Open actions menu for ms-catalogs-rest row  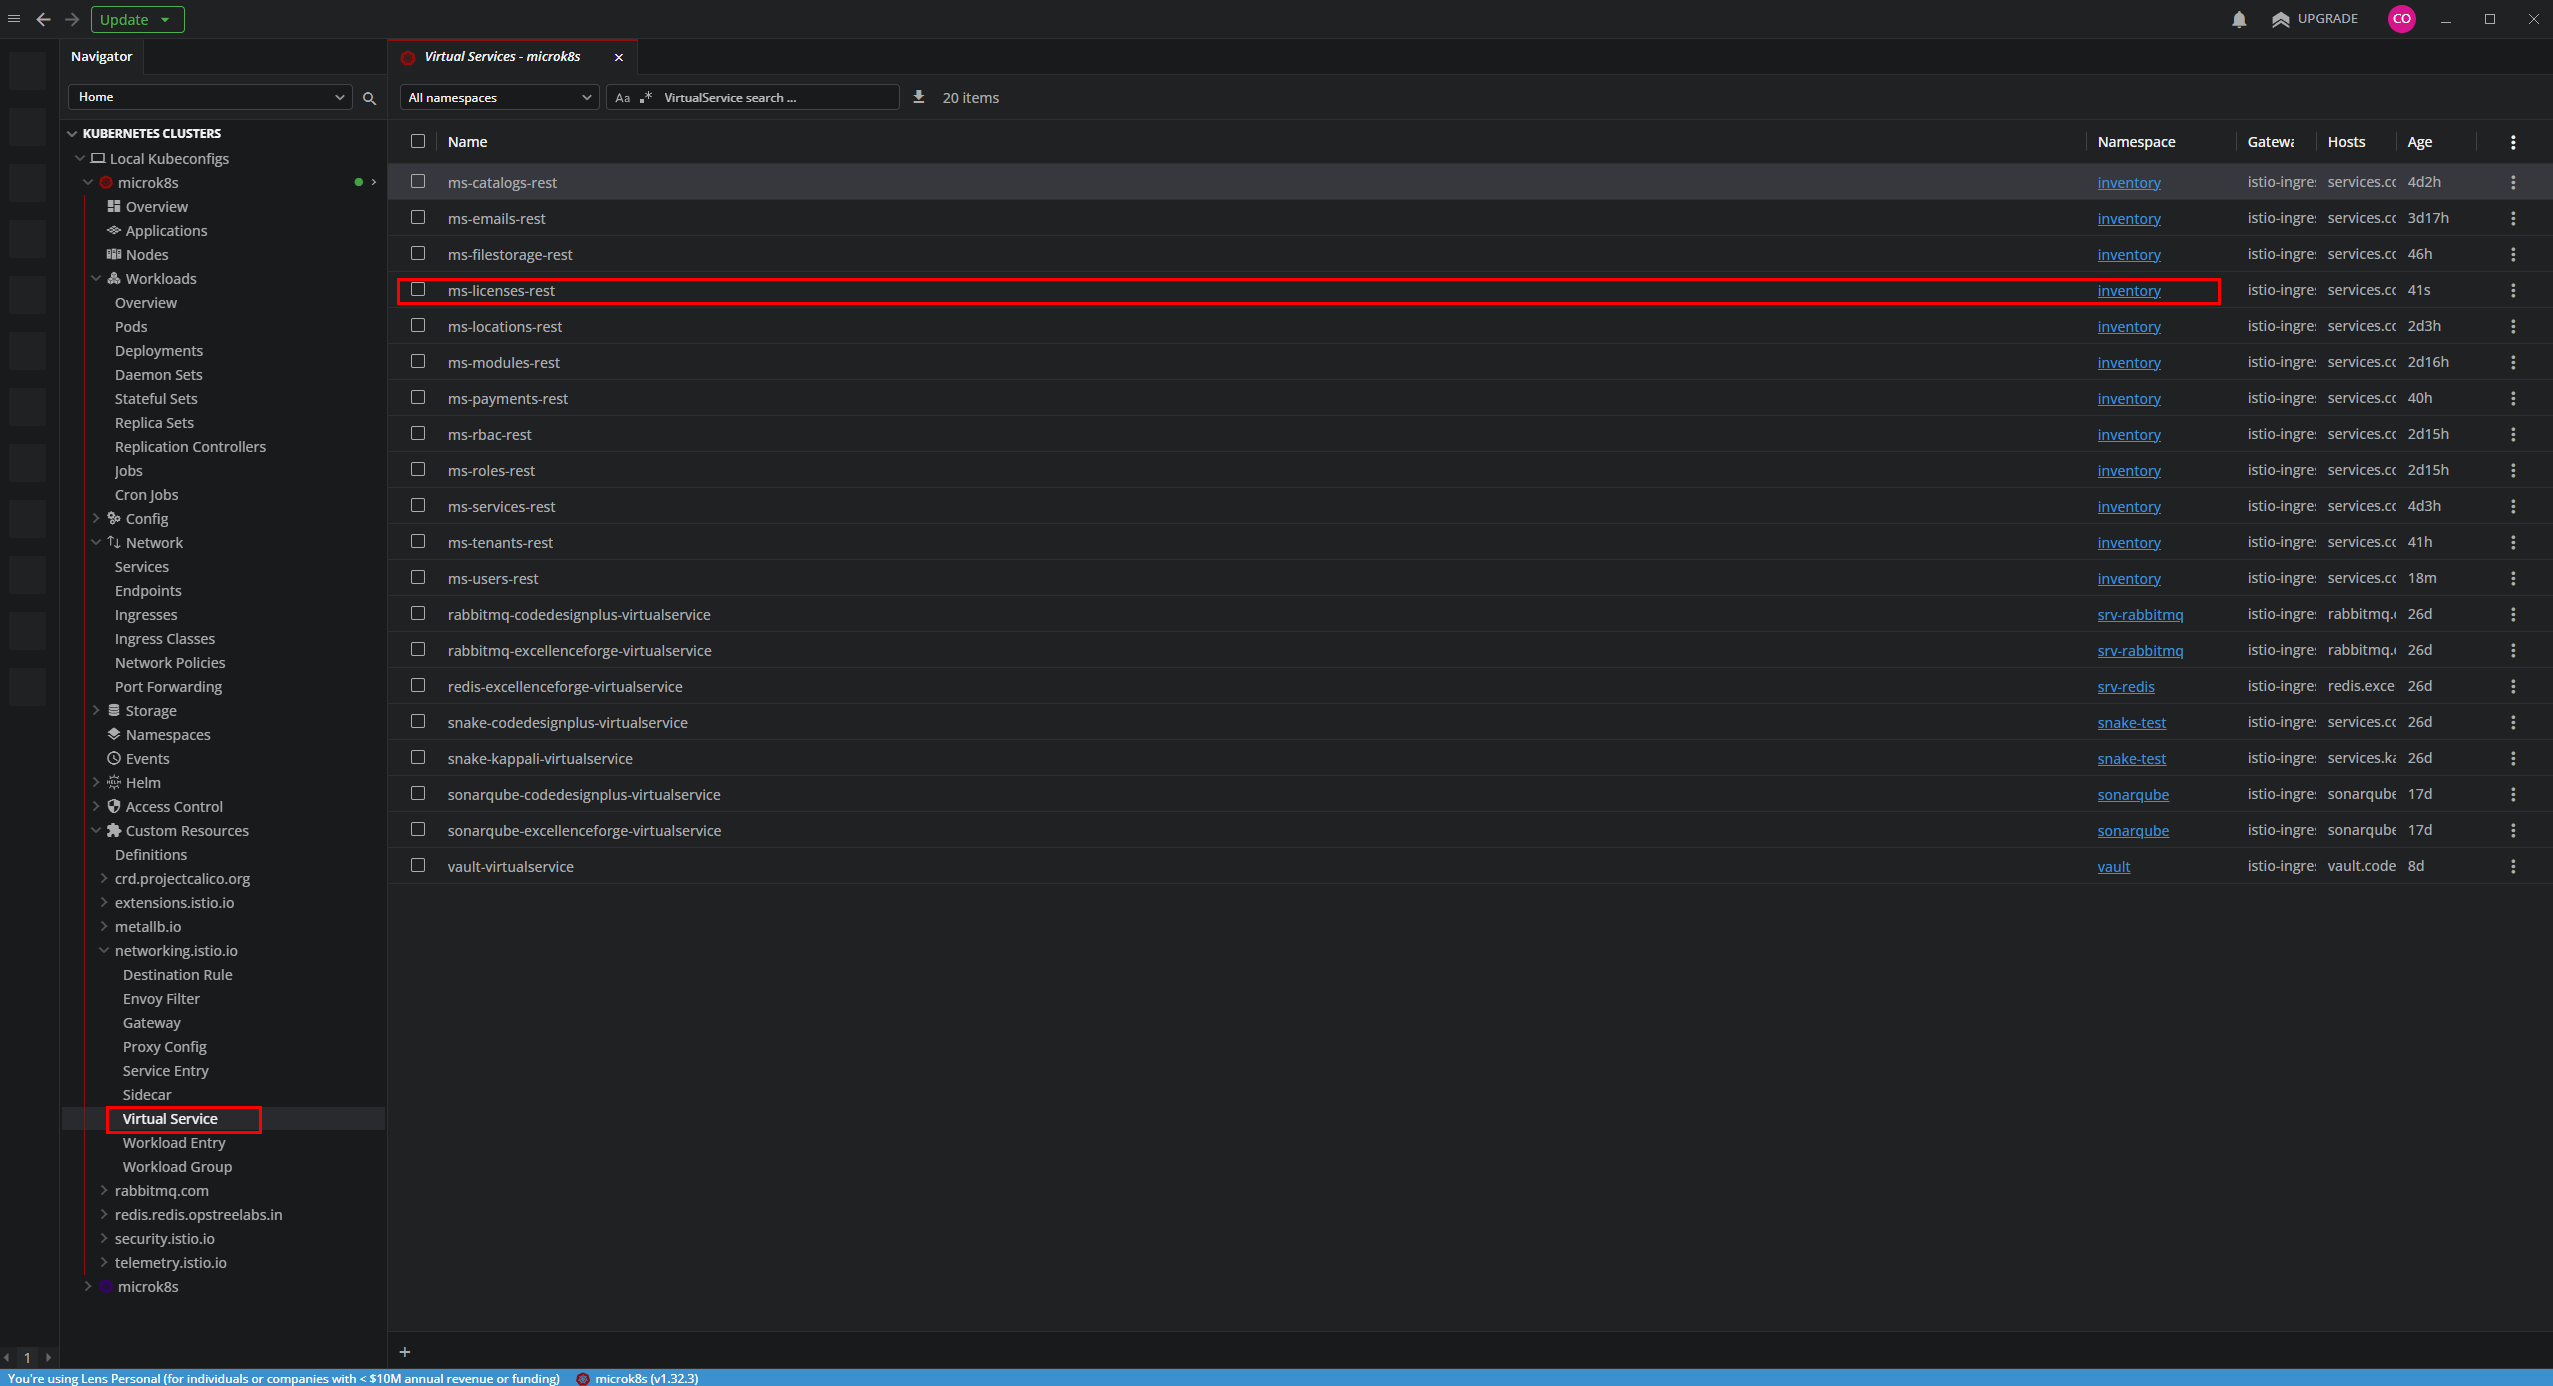pyautogui.click(x=2513, y=182)
